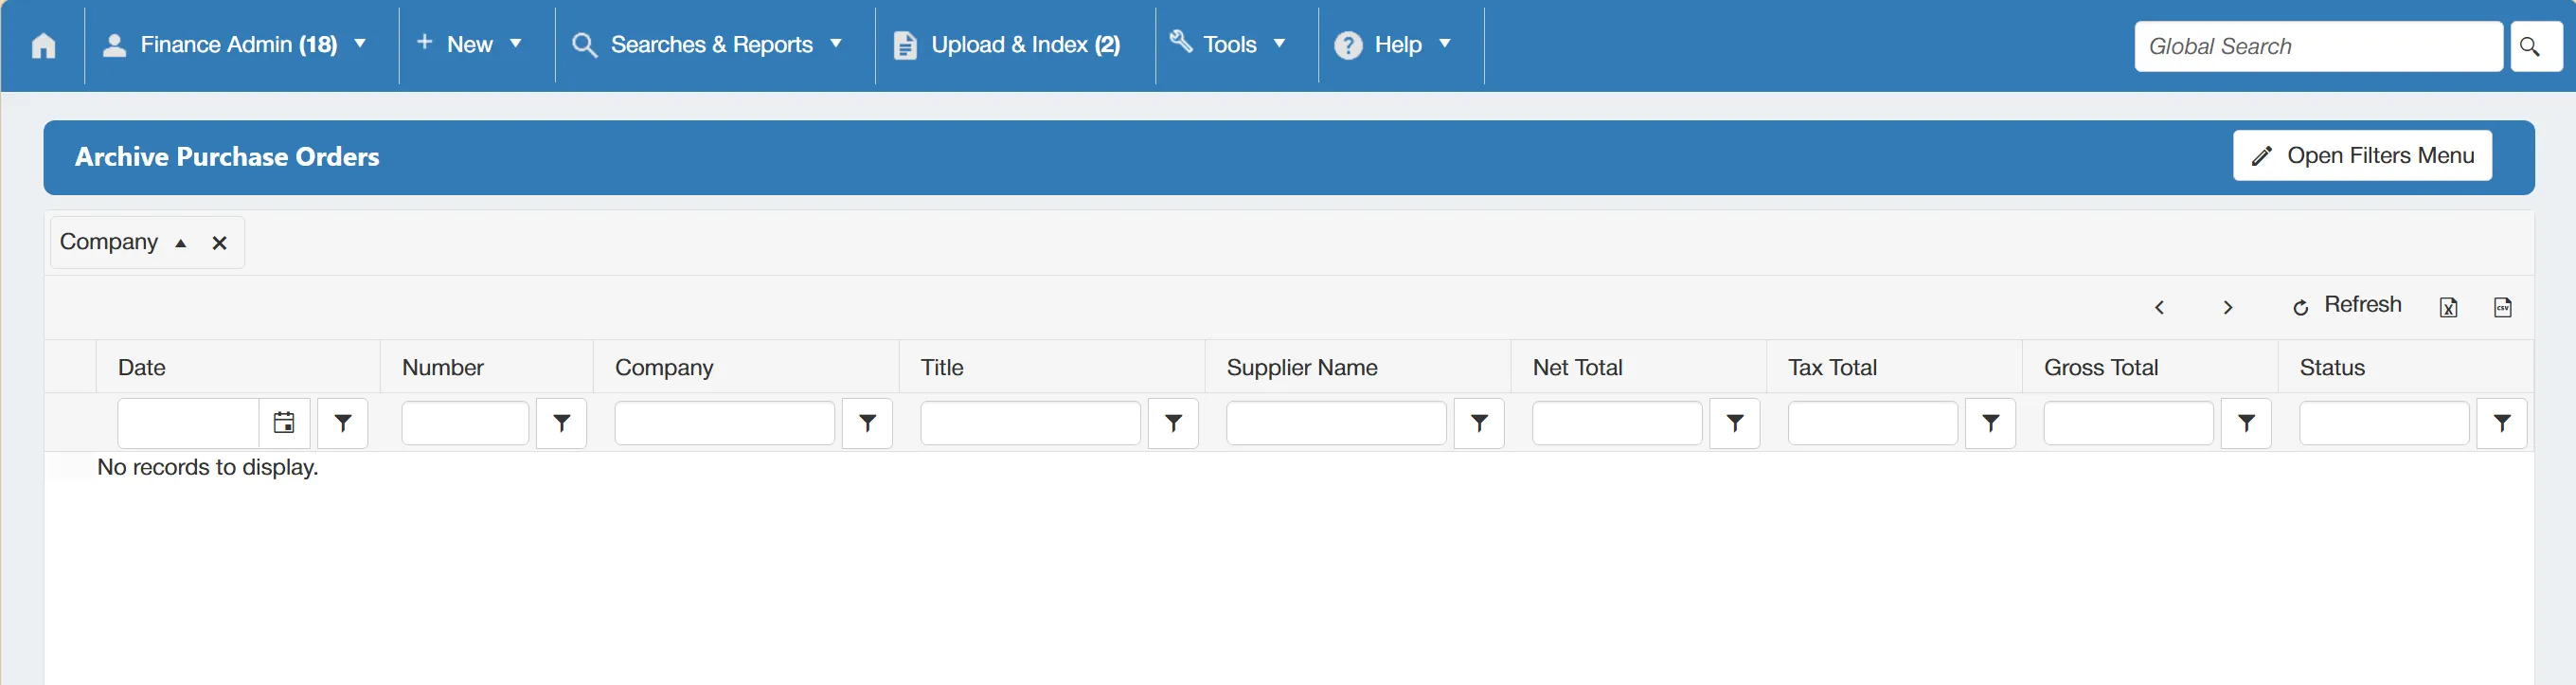This screenshot has height=685, width=2576.
Task: Open the Status column filter icon
Action: pyautogui.click(x=2502, y=423)
